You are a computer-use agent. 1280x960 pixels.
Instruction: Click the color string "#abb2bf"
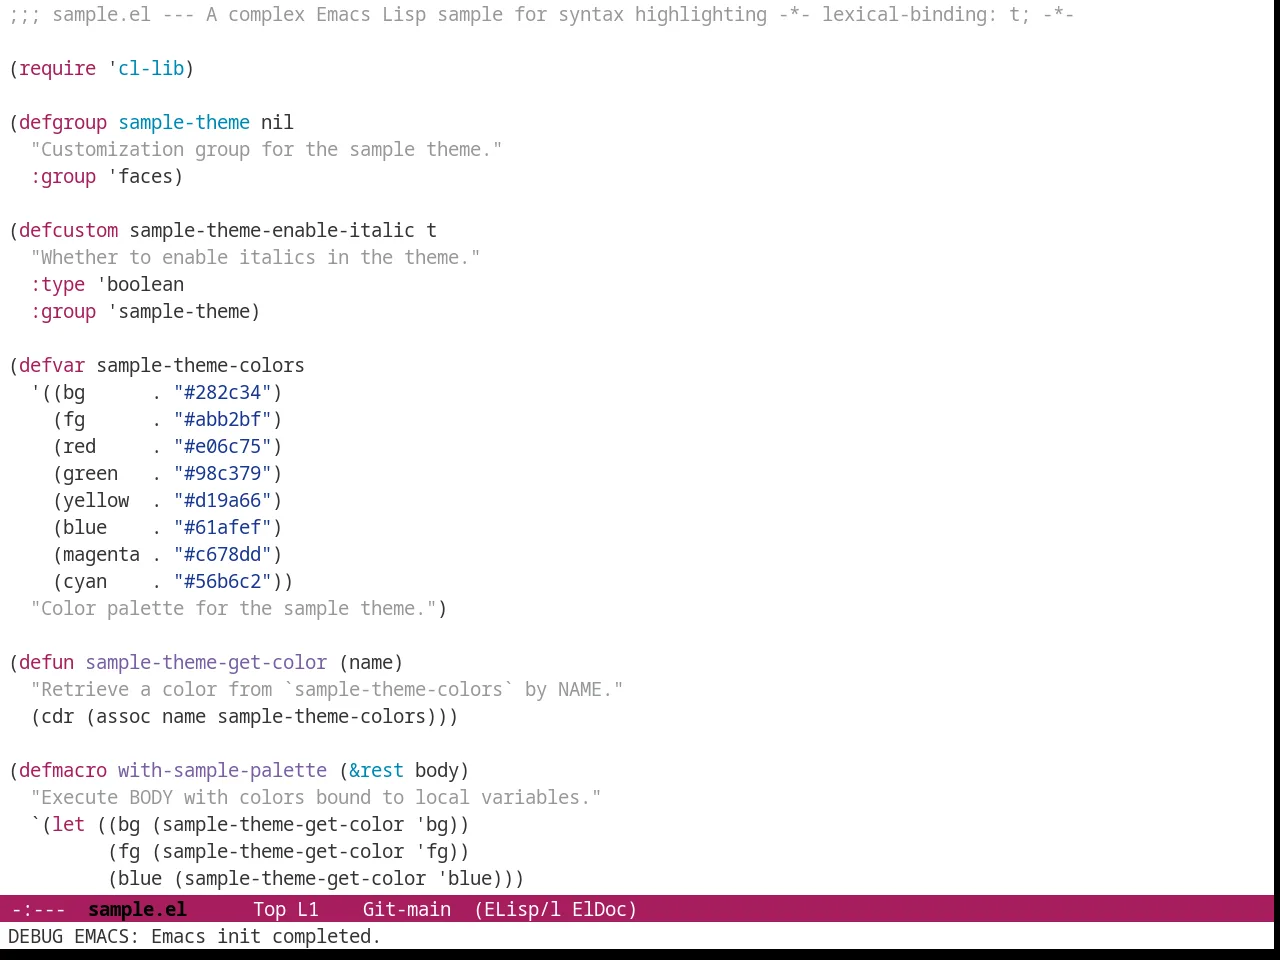(222, 419)
